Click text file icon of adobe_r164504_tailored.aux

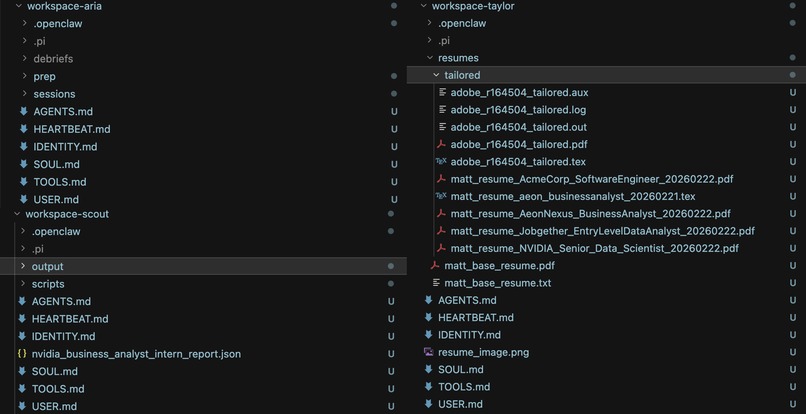click(x=442, y=93)
